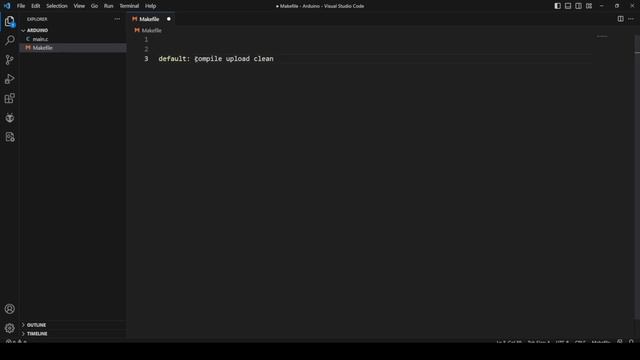Open the Go menu
The height and width of the screenshot is (360, 640).
pyautogui.click(x=94, y=6)
